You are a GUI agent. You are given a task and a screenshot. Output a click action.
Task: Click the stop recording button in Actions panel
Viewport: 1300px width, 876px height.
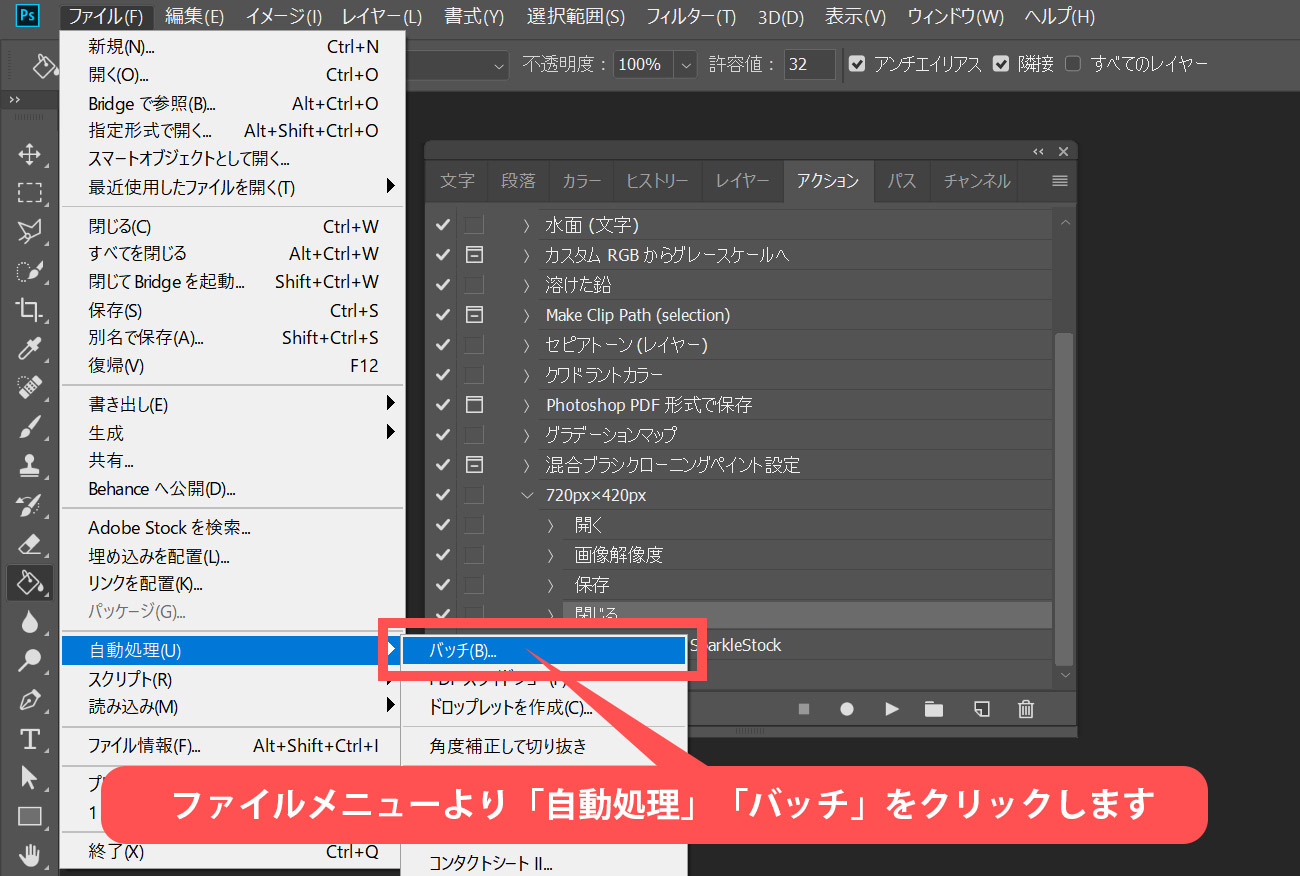pyautogui.click(x=803, y=709)
